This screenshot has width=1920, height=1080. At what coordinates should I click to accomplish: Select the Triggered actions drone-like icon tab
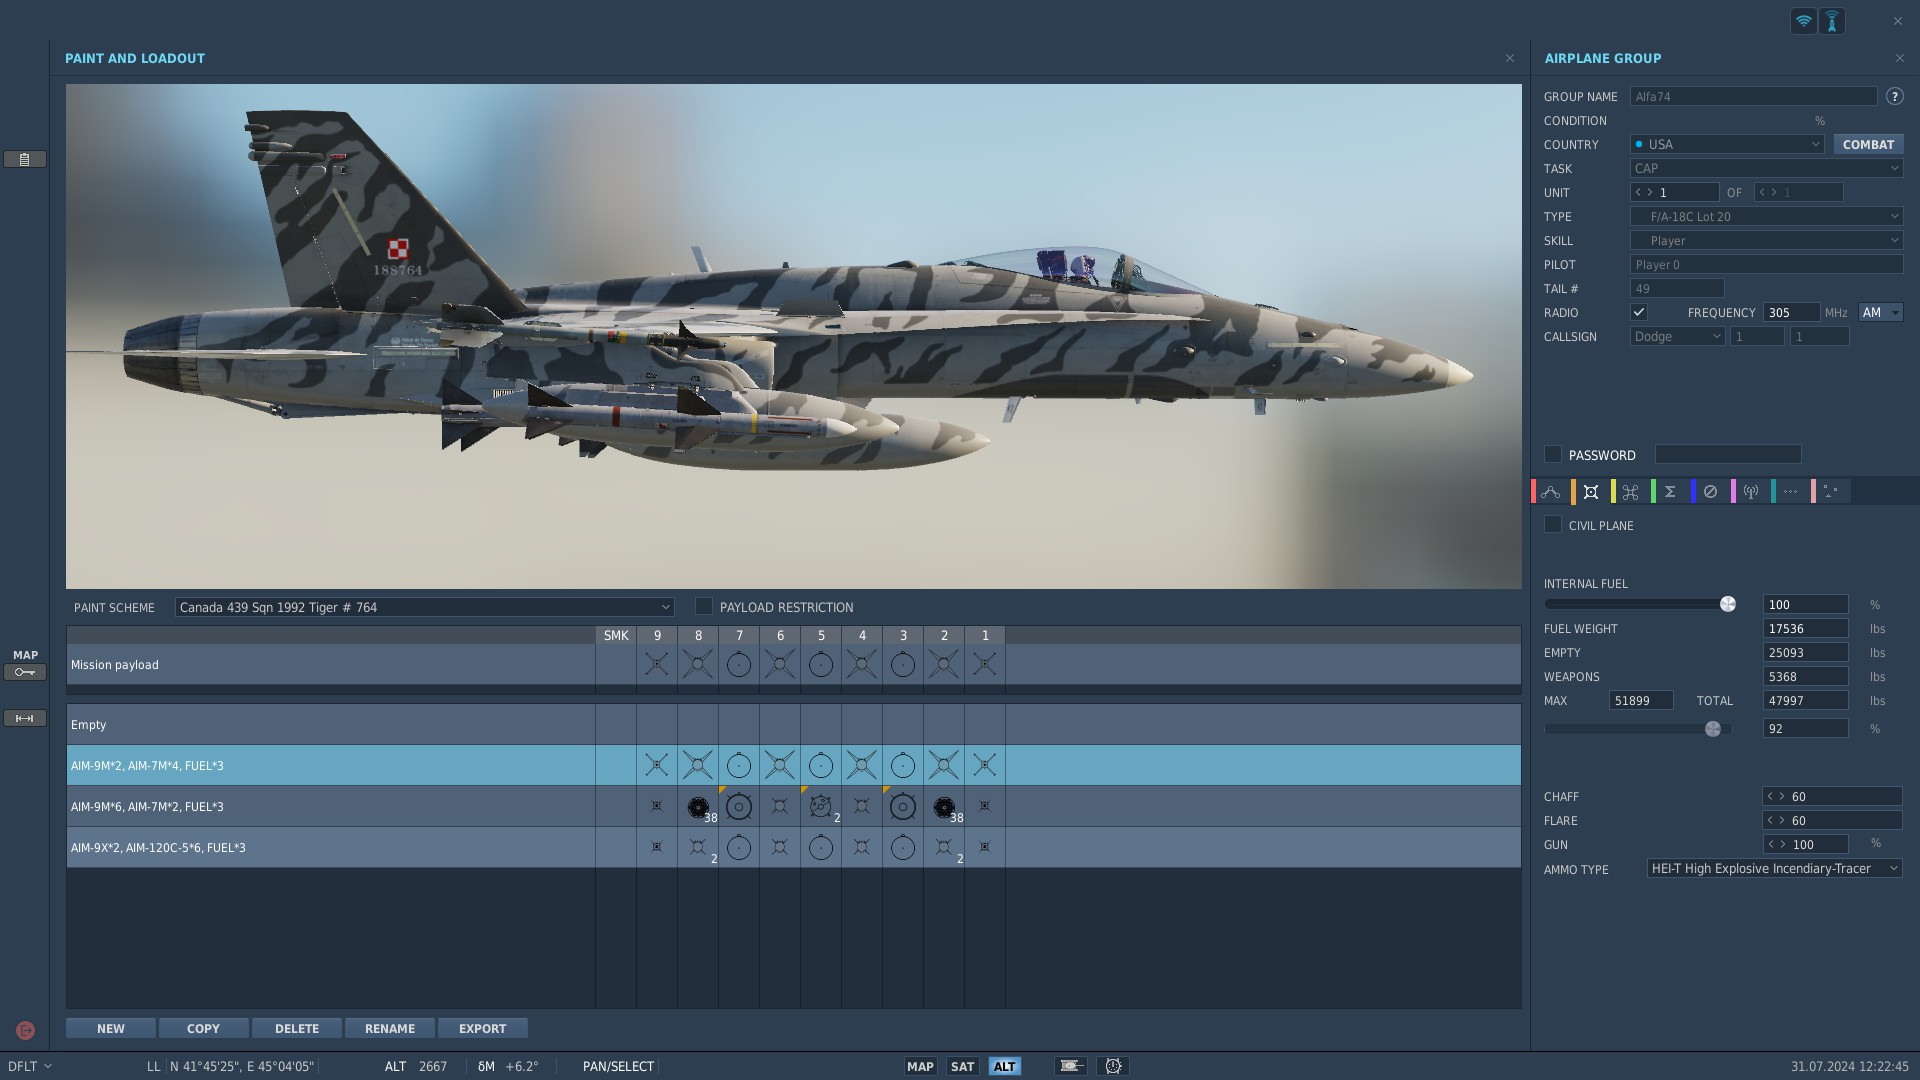click(1631, 492)
